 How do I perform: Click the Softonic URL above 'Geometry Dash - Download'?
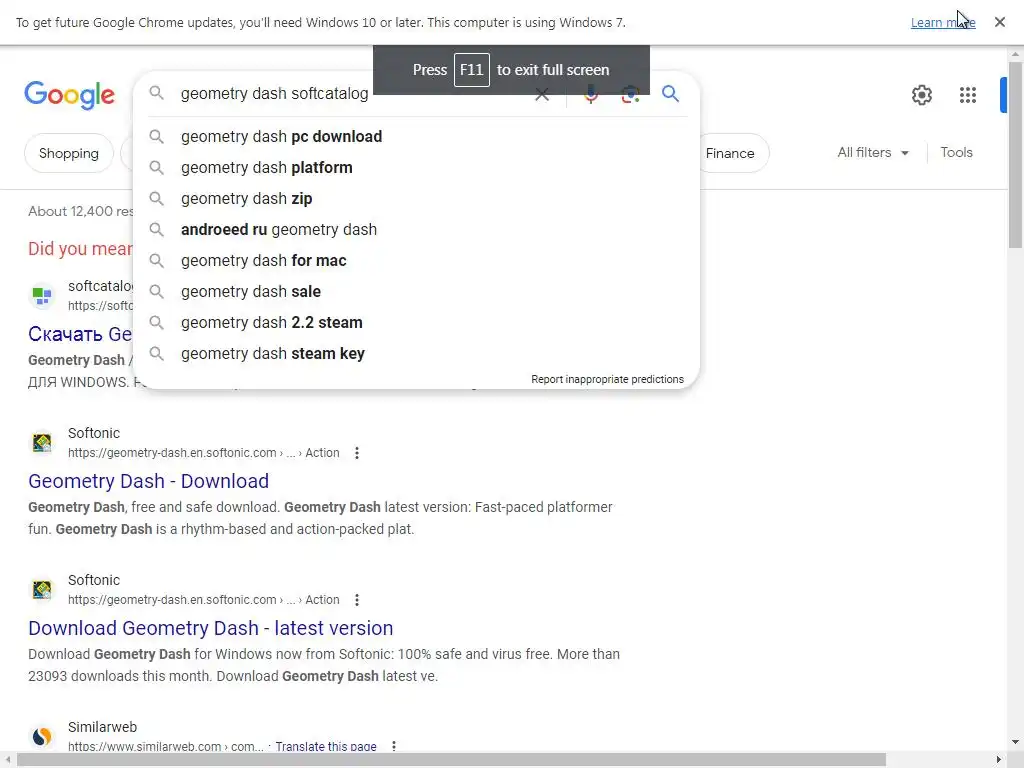tap(204, 453)
